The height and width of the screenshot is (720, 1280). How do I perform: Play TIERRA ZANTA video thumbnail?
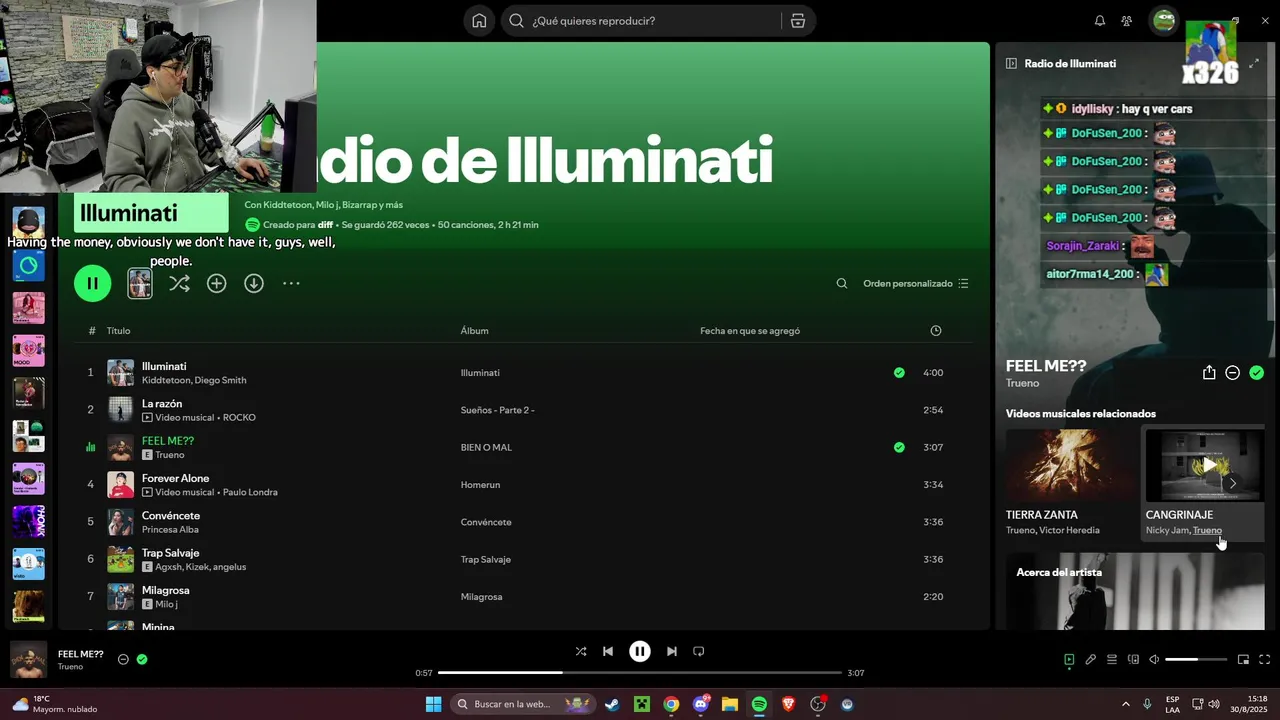pyautogui.click(x=1070, y=465)
